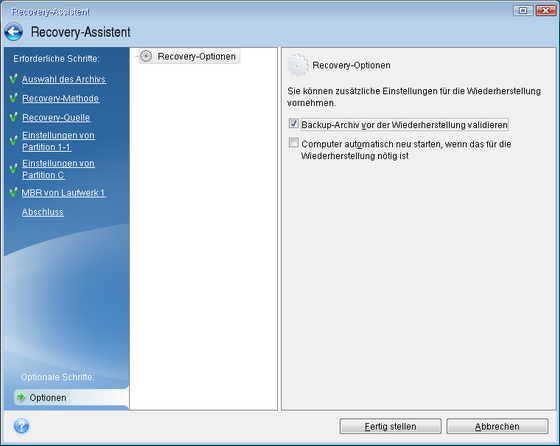The image size is (560, 446).
Task: Maximize the Recovery-Assistent window
Action: [x=523, y=11]
